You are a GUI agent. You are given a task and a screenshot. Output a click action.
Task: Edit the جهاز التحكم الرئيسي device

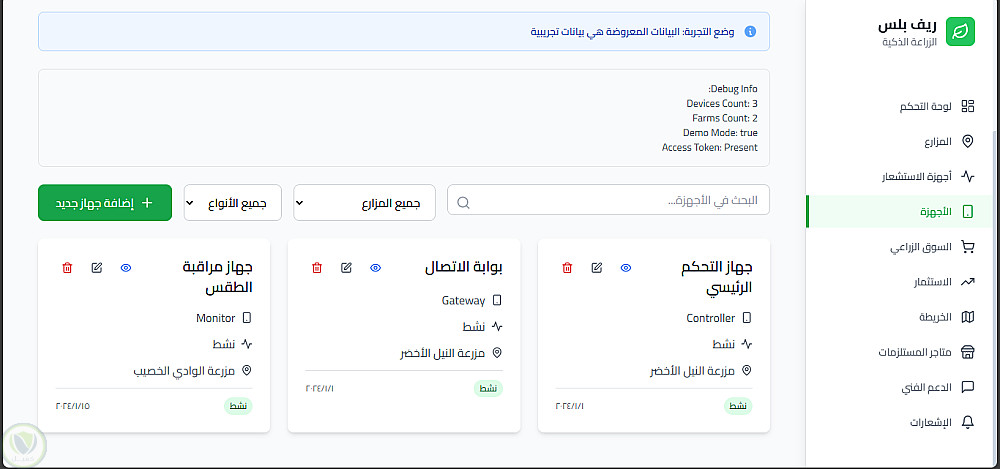pyautogui.click(x=596, y=268)
